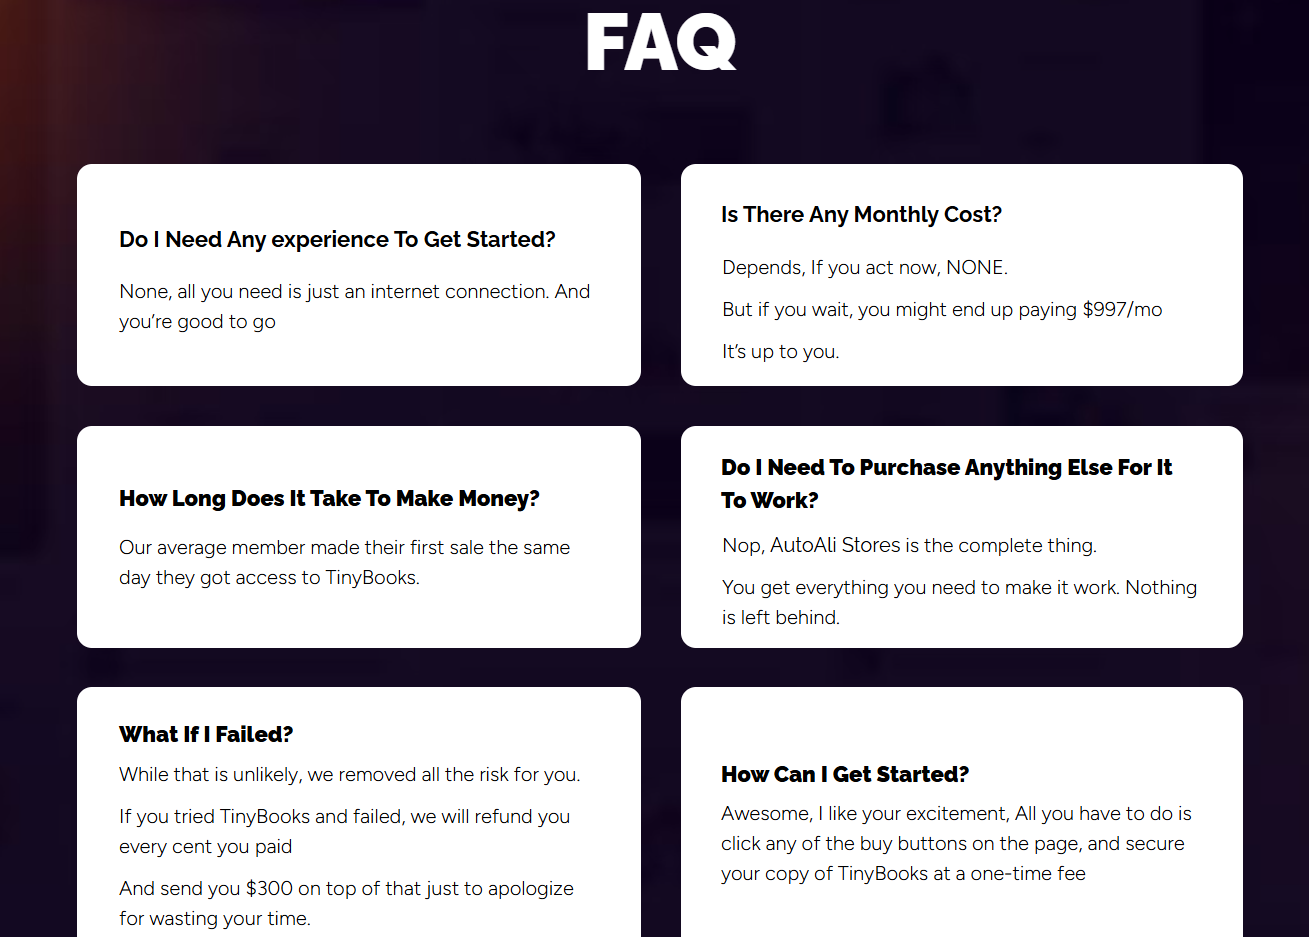Click the FAQ heading

point(661,42)
